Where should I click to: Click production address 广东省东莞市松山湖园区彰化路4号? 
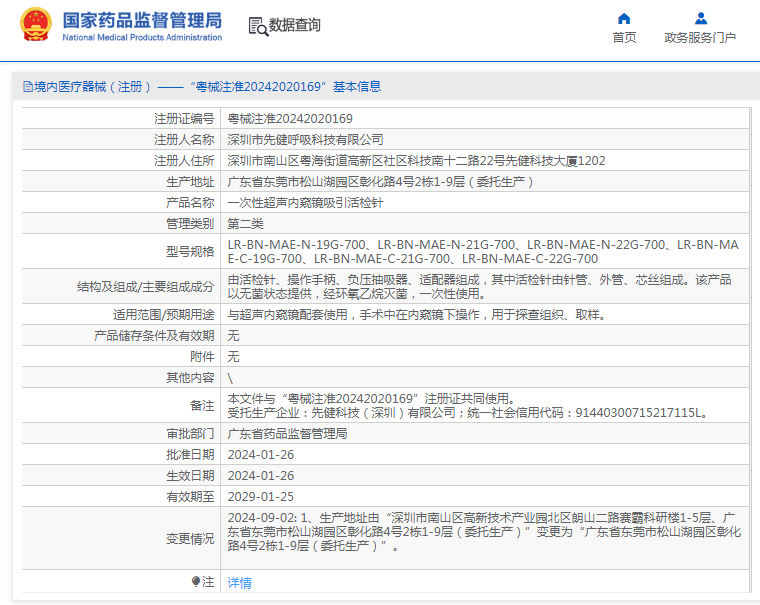380,182
